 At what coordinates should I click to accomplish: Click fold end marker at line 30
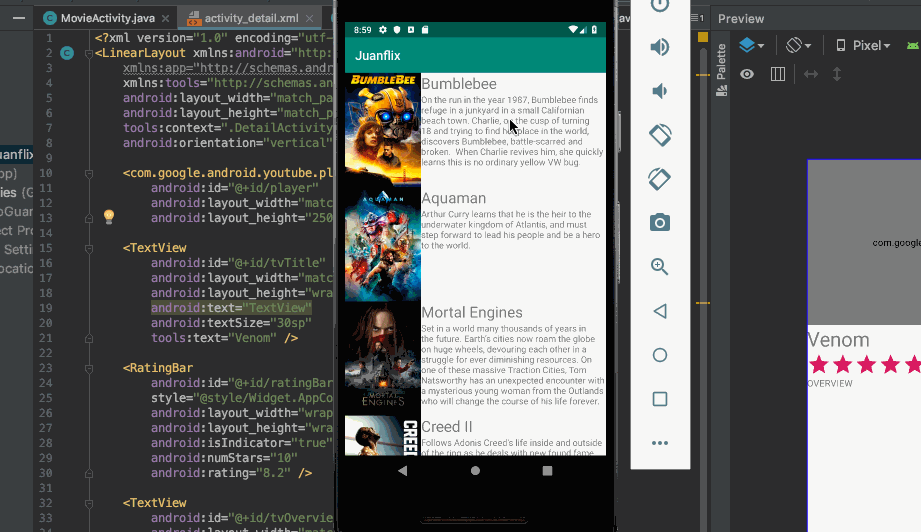89,473
